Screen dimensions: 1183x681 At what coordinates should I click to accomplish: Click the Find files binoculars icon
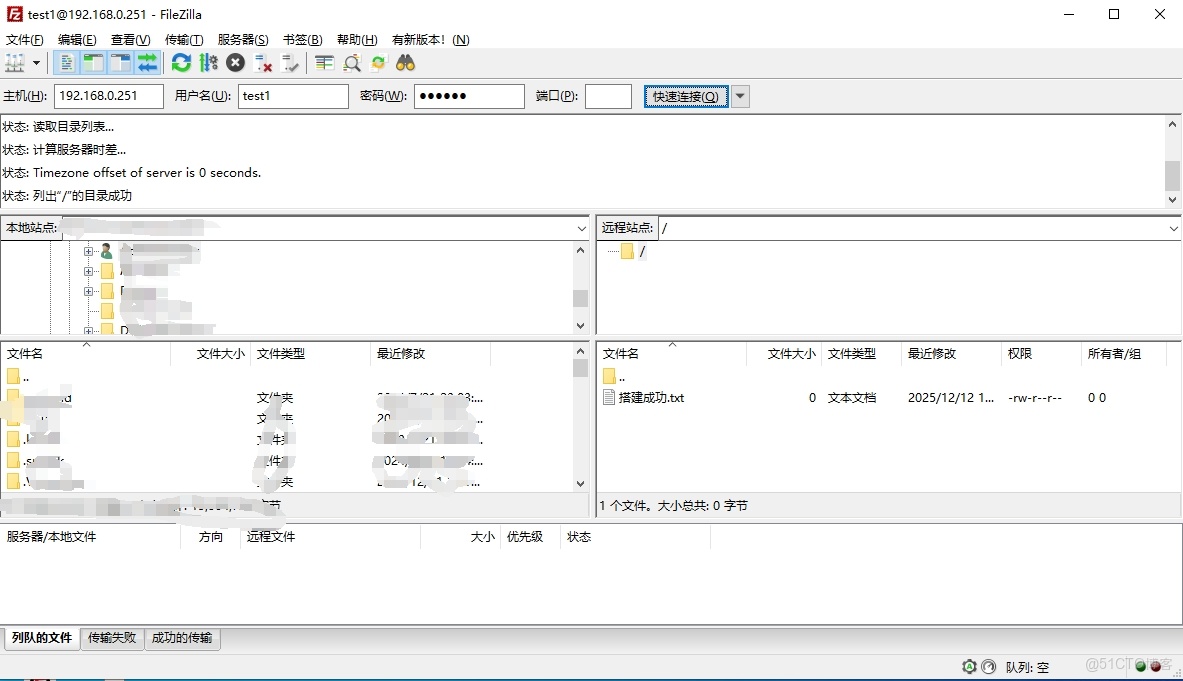(405, 62)
